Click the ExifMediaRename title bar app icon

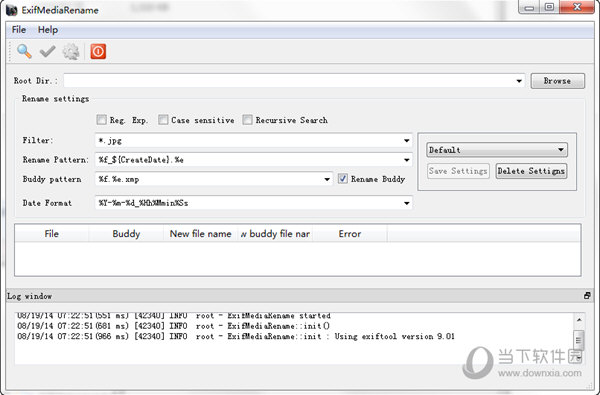12,10
